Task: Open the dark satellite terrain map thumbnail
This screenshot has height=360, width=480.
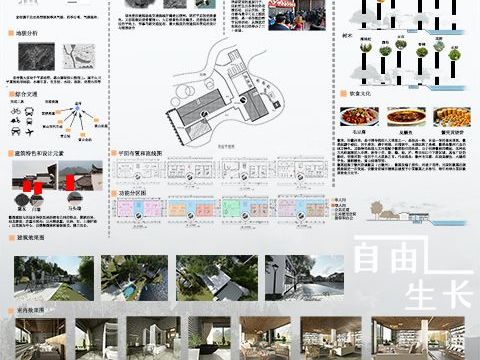Action: [36, 56]
